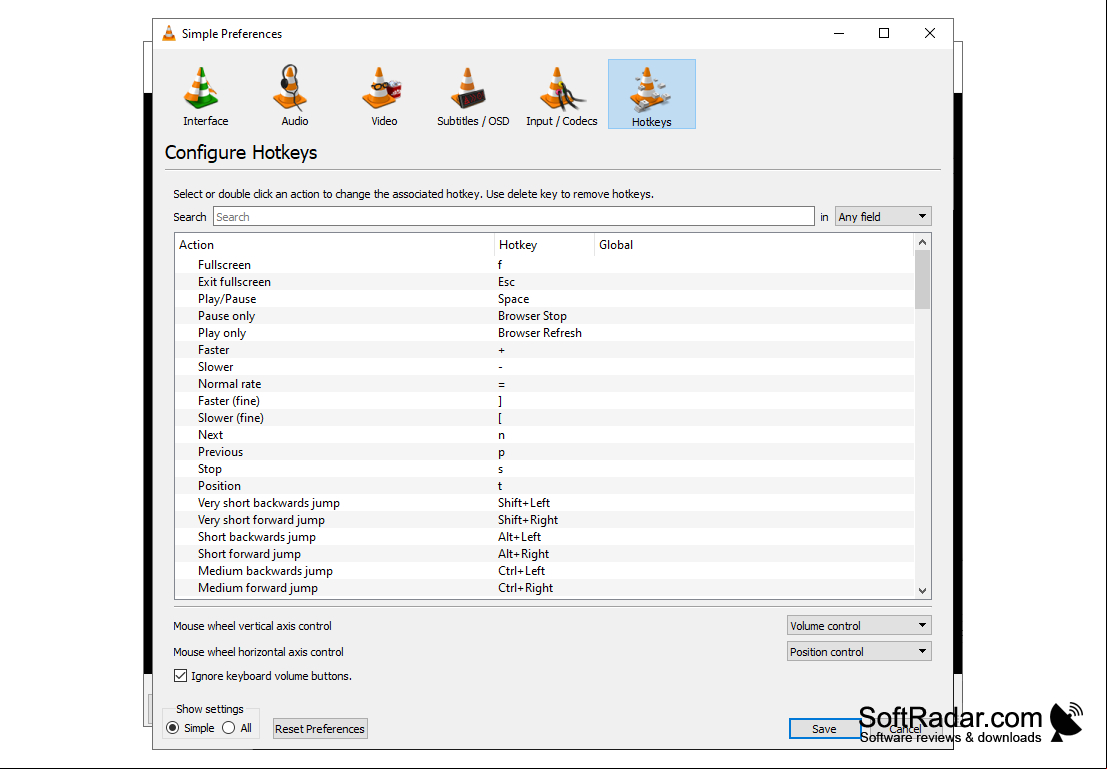Select Short backwards jump row

544,536
